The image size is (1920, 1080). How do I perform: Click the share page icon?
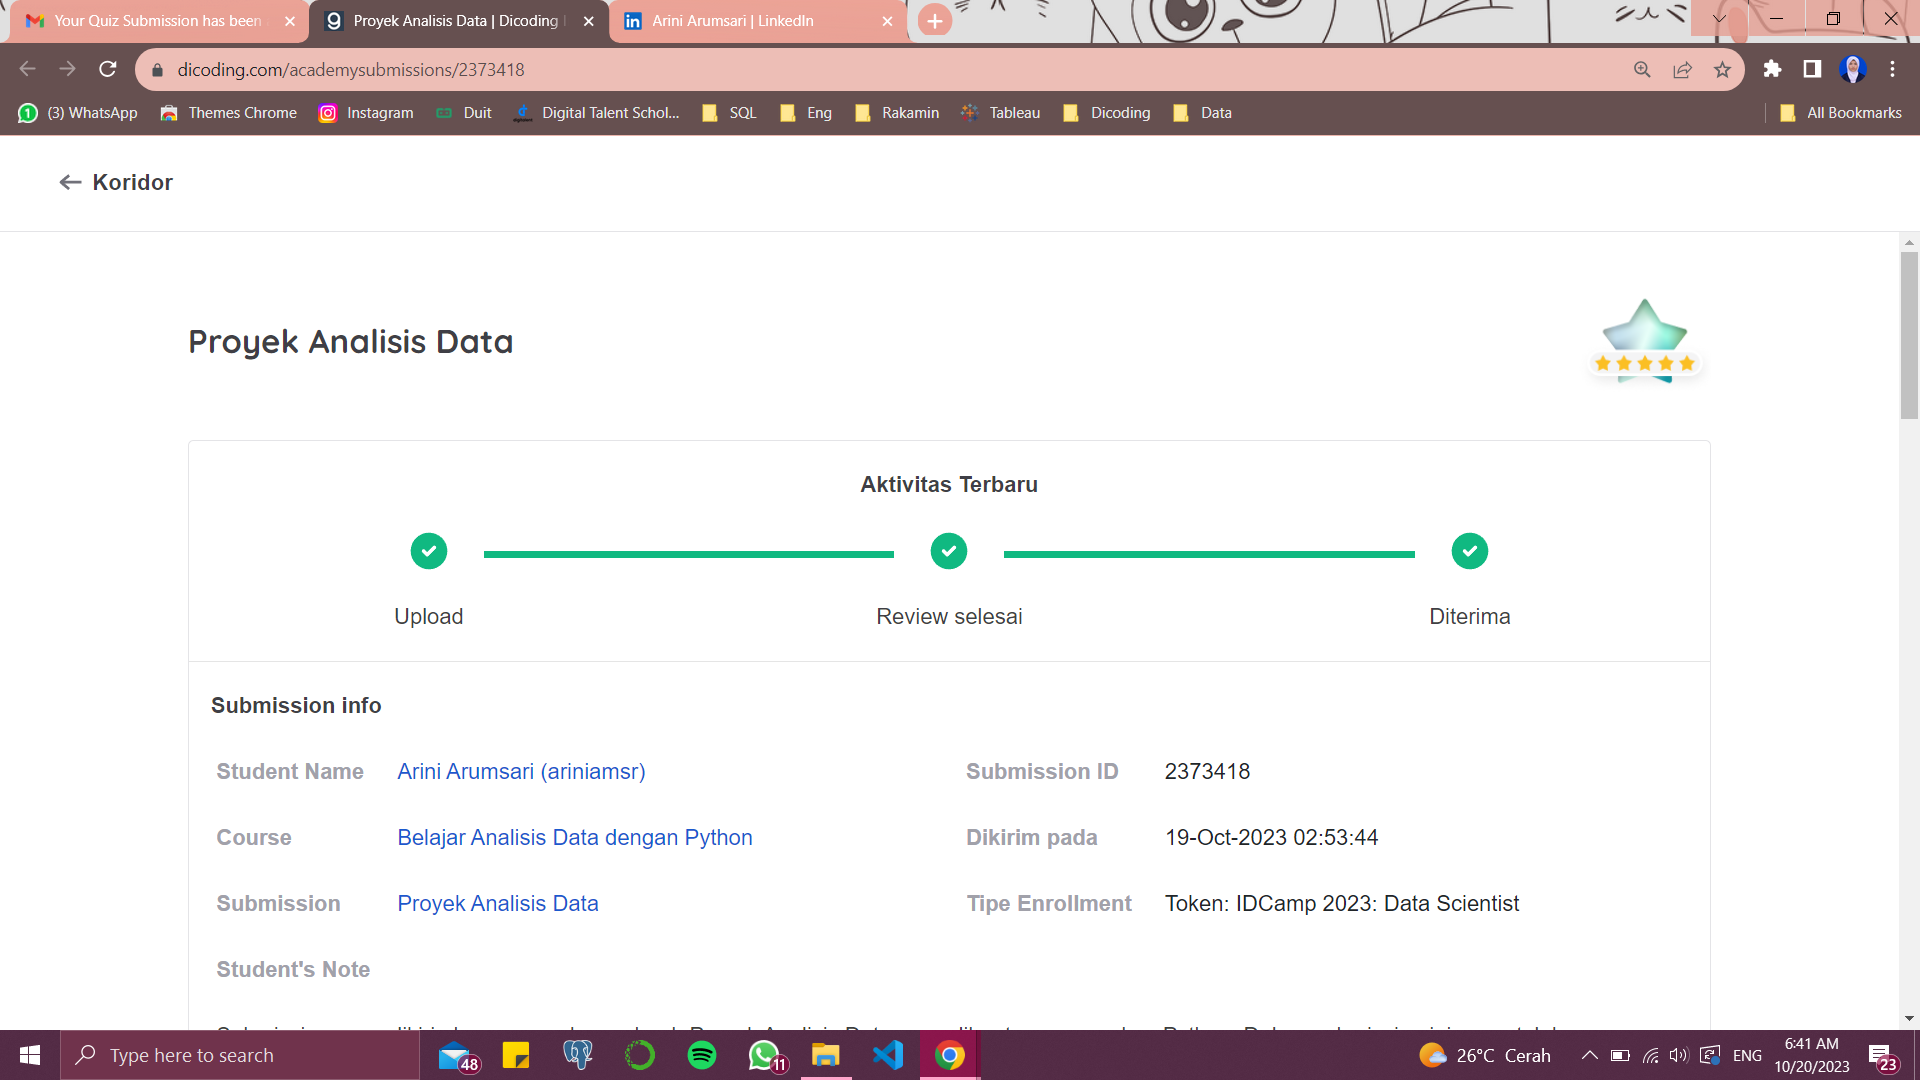click(1682, 69)
